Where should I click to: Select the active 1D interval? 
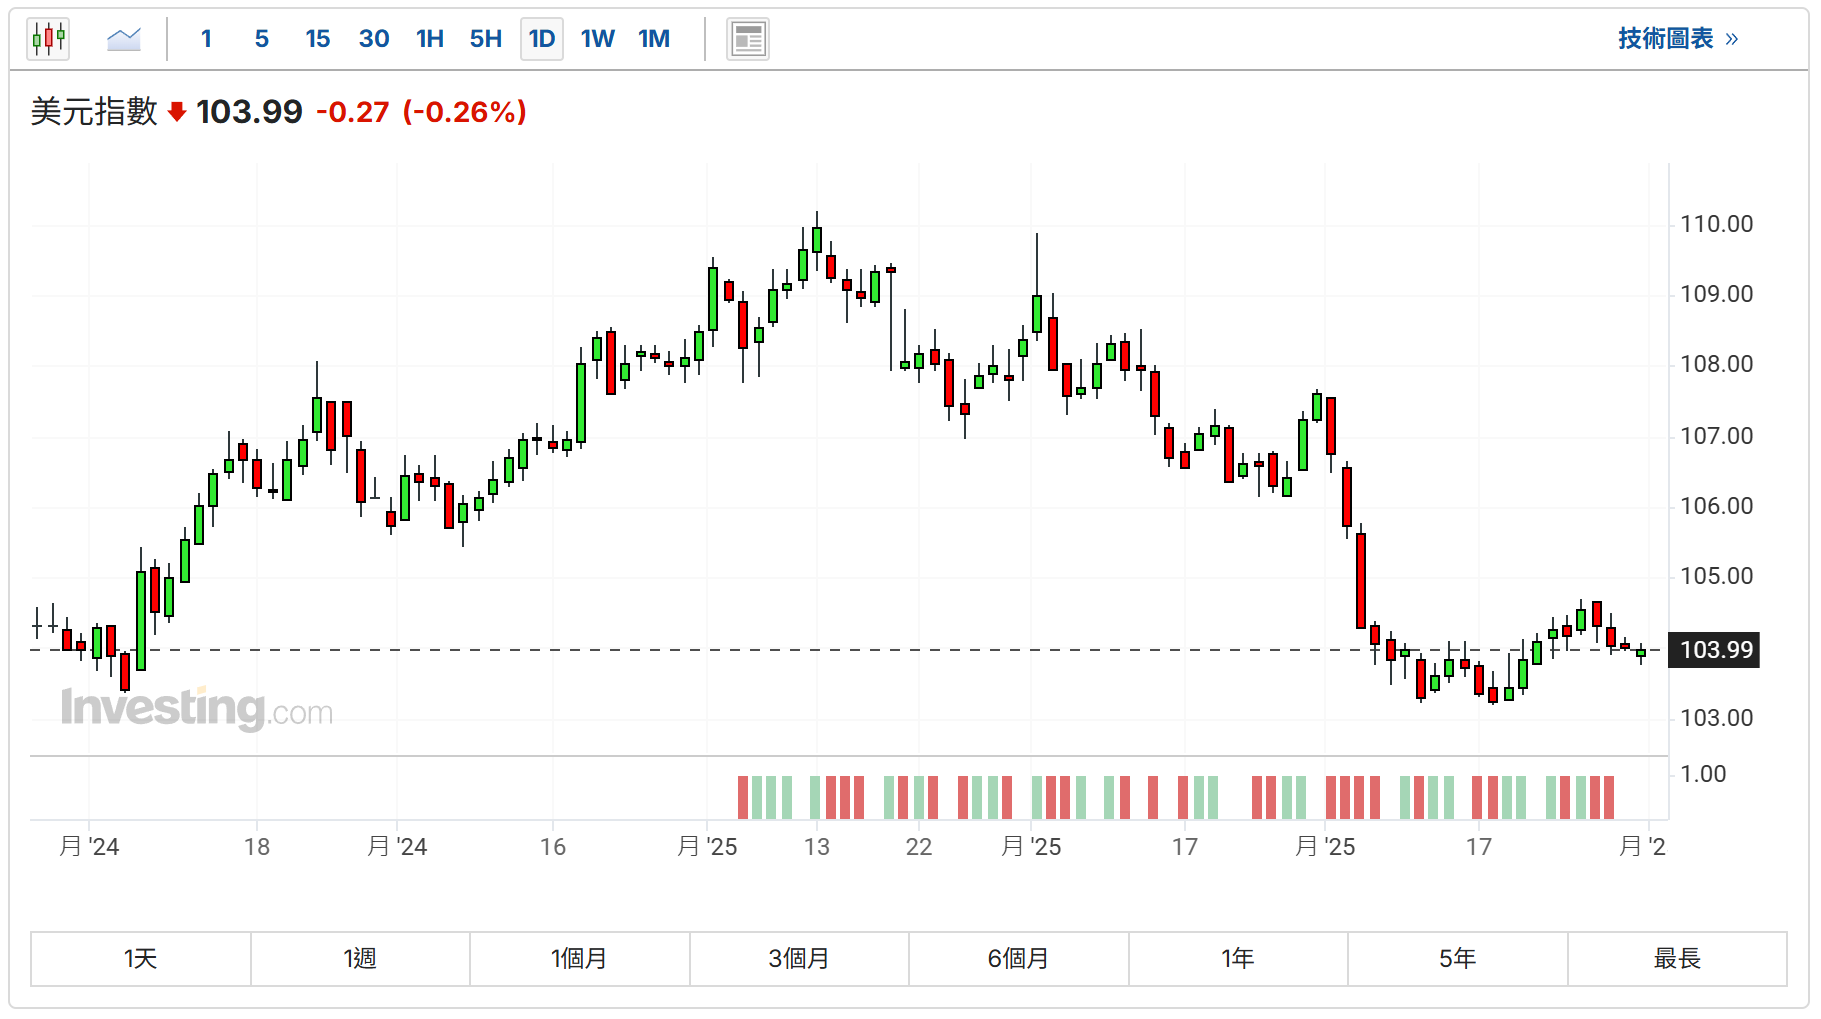[x=542, y=39]
